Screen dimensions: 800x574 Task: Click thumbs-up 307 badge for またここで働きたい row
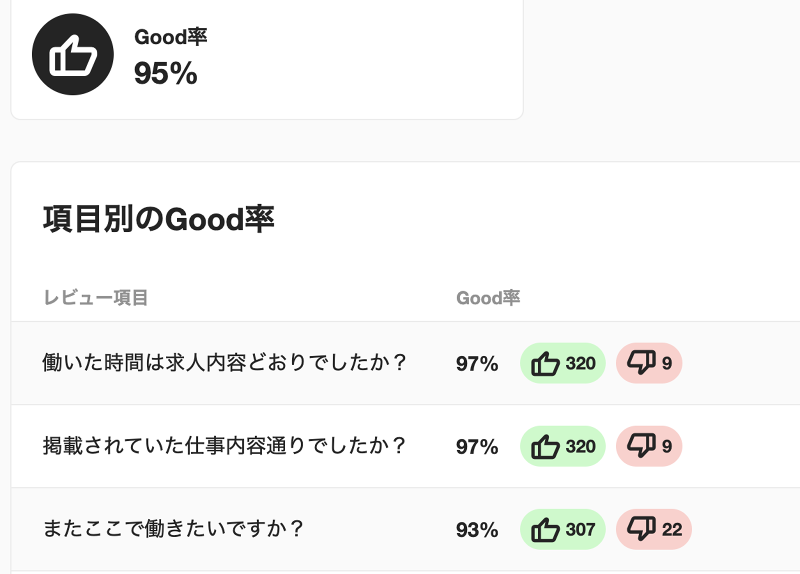coord(562,529)
